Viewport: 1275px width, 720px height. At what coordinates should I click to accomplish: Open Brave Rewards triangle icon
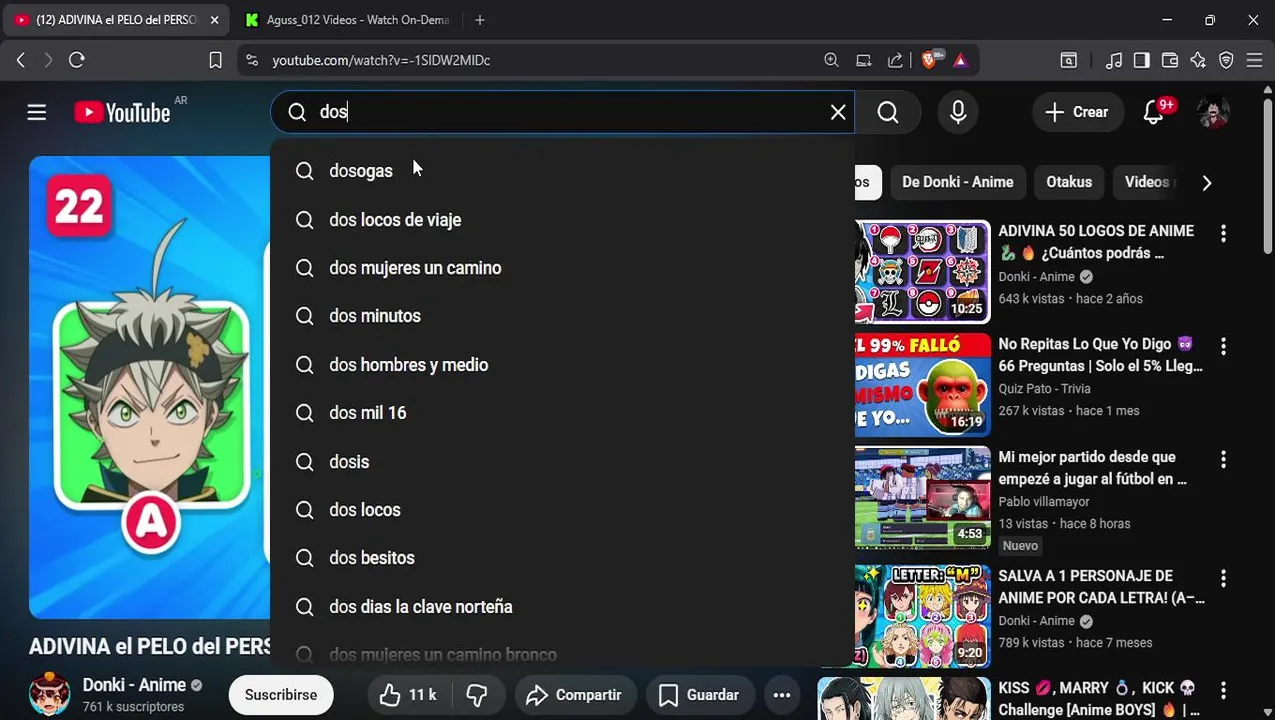click(x=960, y=60)
